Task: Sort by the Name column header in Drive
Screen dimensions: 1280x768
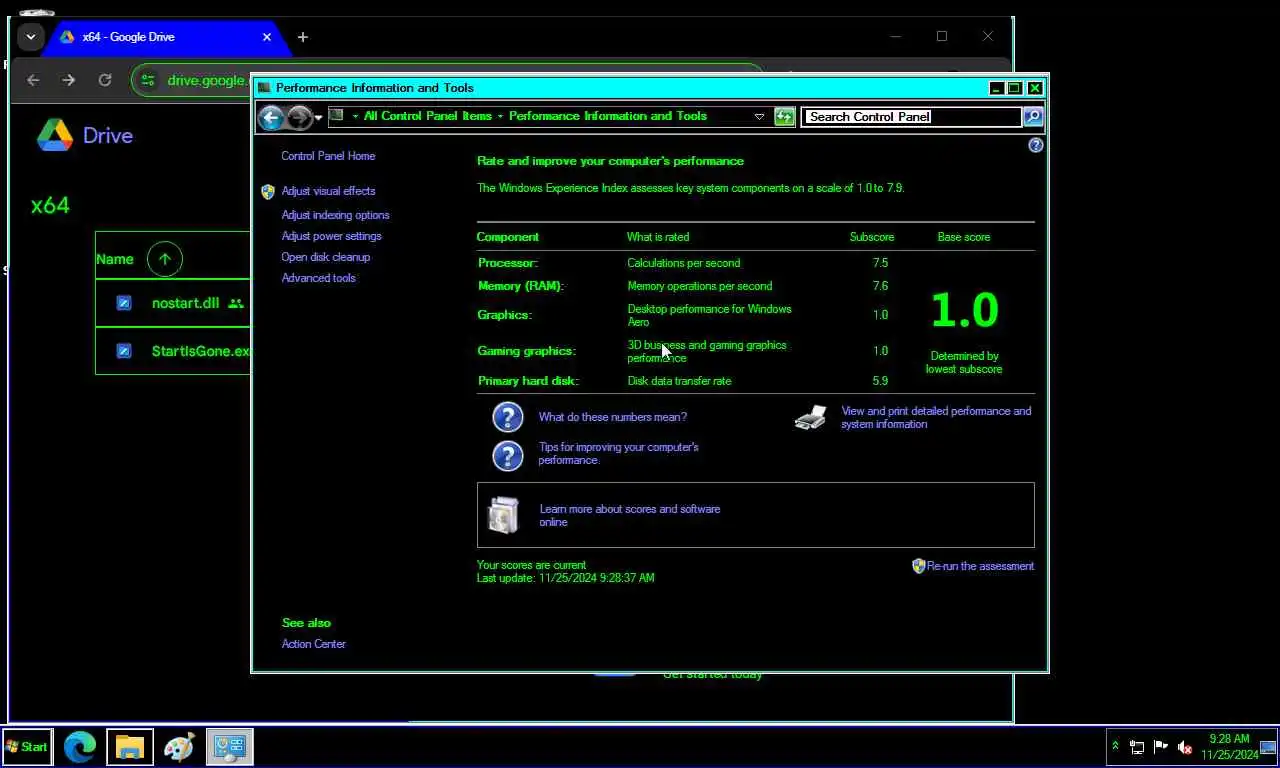Action: pyautogui.click(x=114, y=259)
